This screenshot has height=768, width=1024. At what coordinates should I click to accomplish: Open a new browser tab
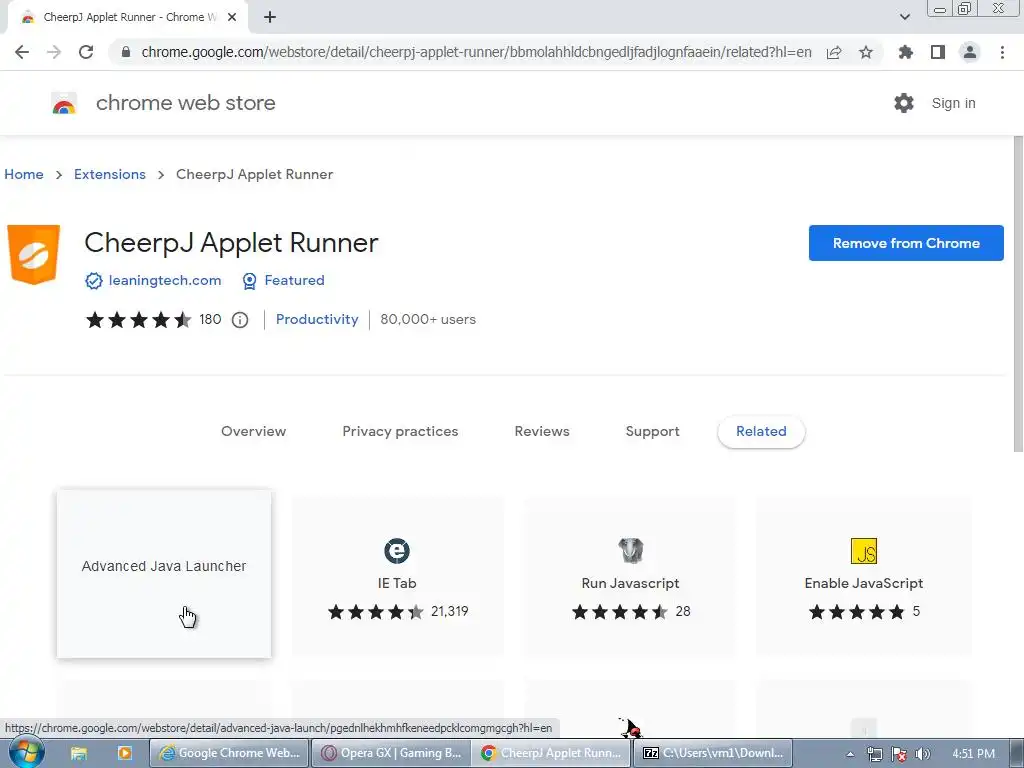[x=270, y=17]
